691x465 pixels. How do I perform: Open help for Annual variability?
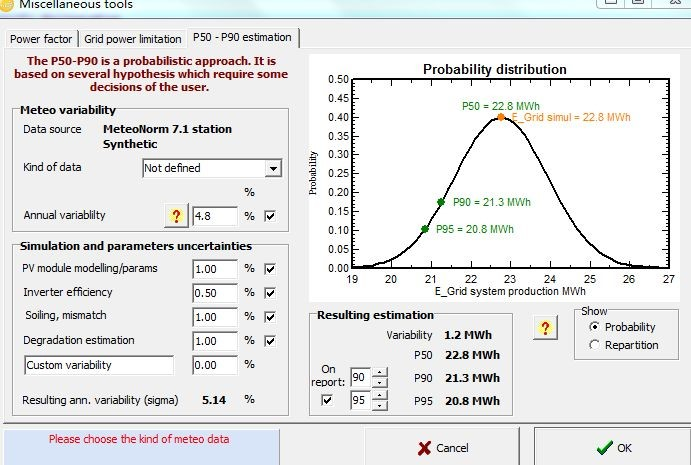click(176, 216)
